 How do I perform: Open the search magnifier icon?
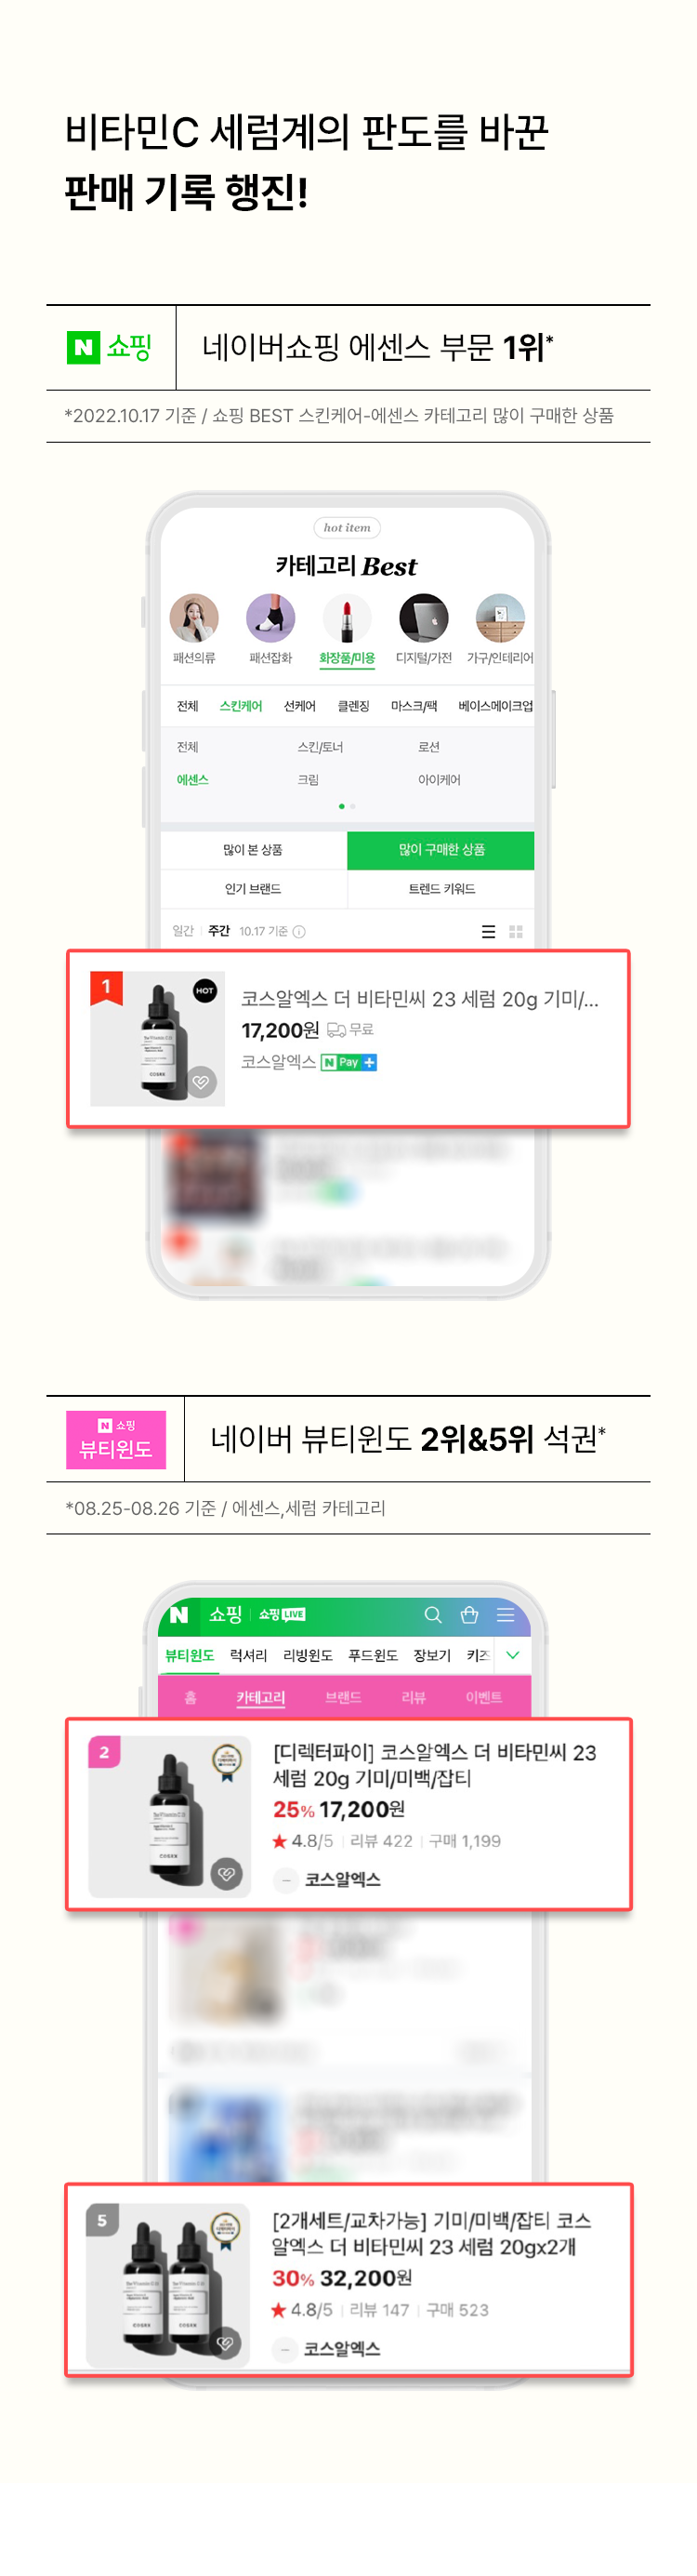433,1614
